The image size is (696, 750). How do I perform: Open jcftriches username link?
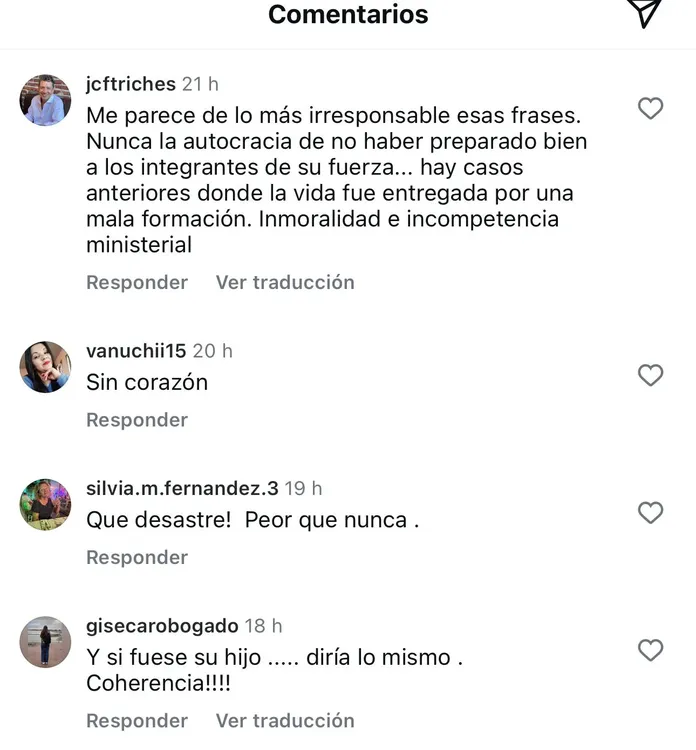pos(131,84)
